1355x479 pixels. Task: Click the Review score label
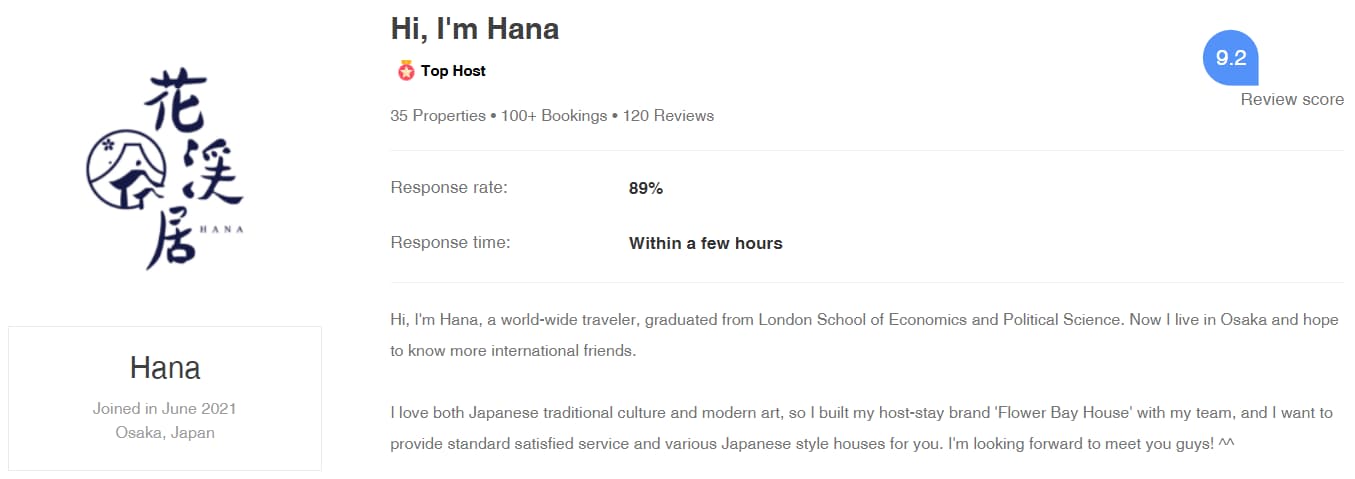pos(1292,99)
